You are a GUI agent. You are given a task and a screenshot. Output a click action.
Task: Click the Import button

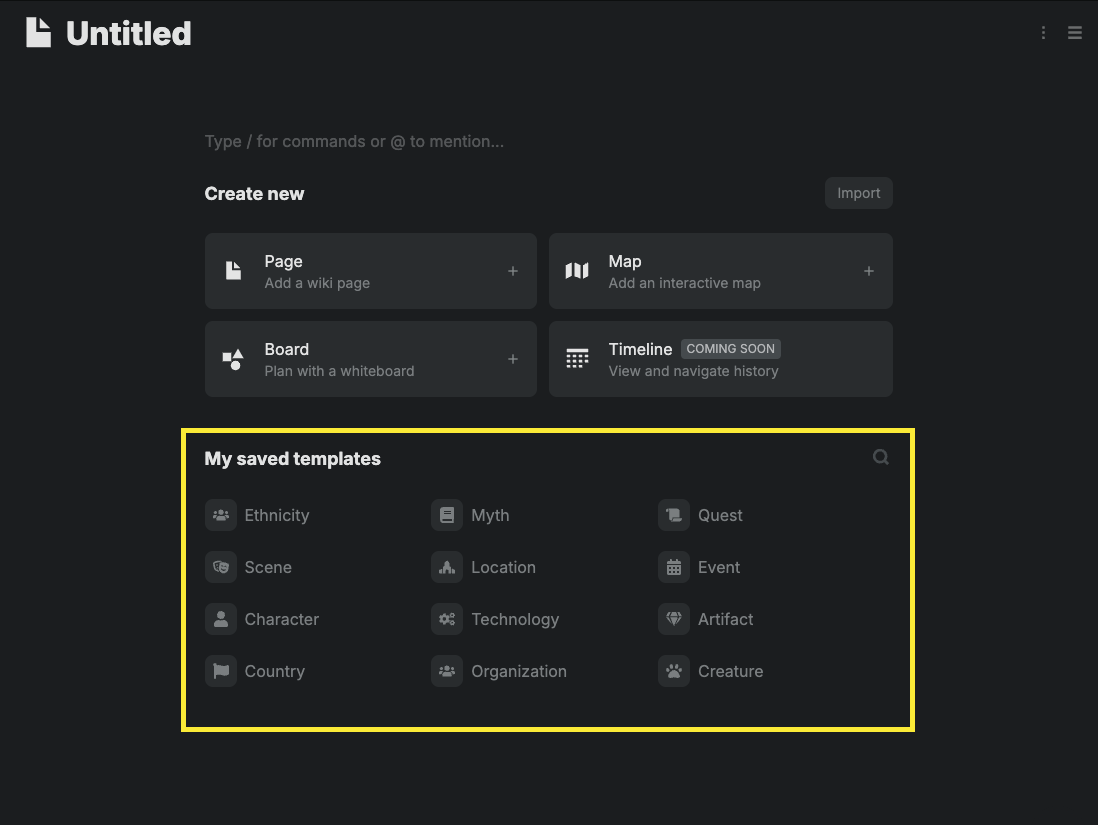click(x=858, y=193)
